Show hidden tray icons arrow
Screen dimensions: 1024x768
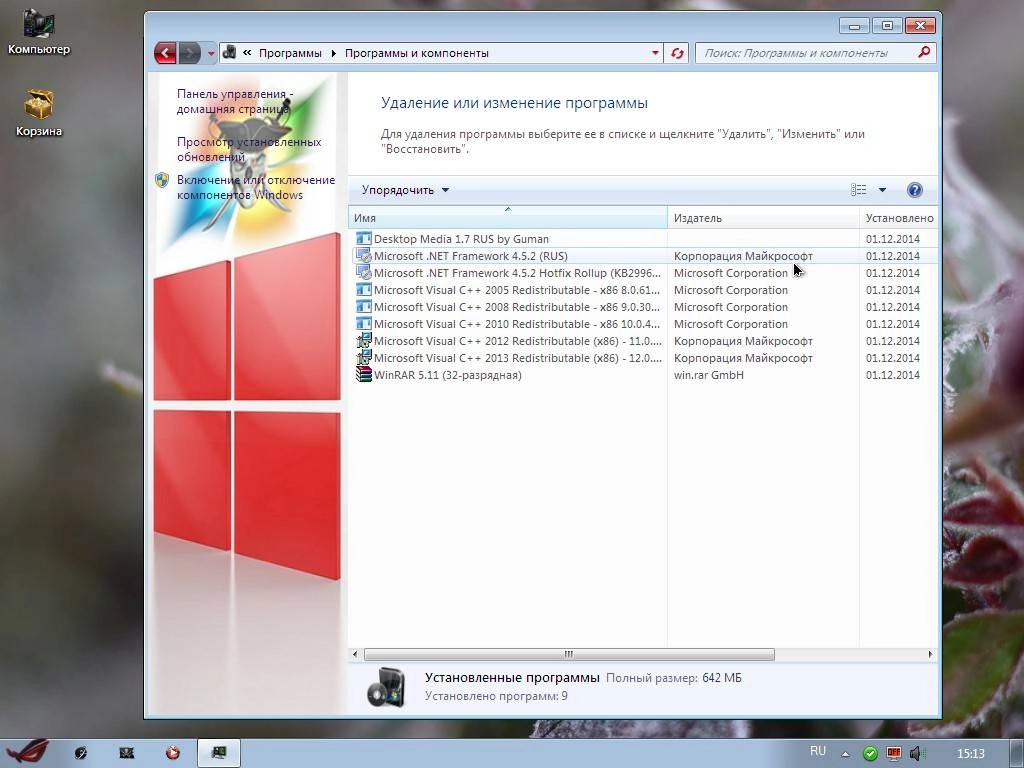click(x=845, y=754)
